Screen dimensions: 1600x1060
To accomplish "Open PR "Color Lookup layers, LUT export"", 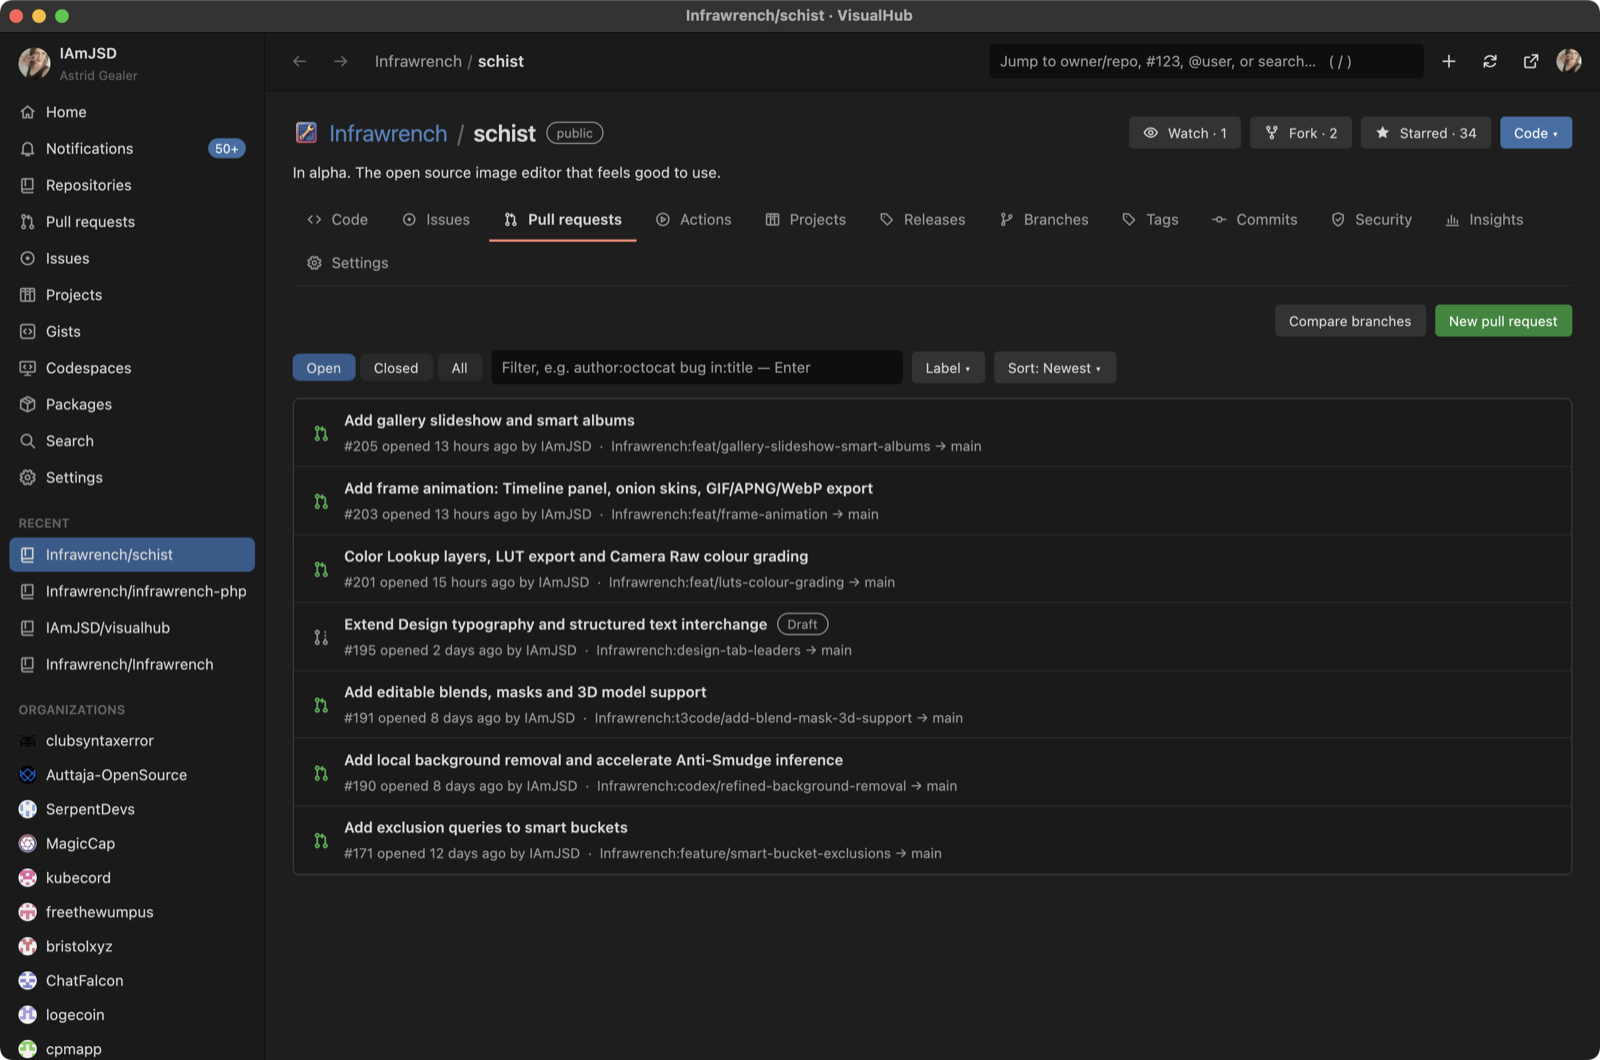I will (x=576, y=556).
